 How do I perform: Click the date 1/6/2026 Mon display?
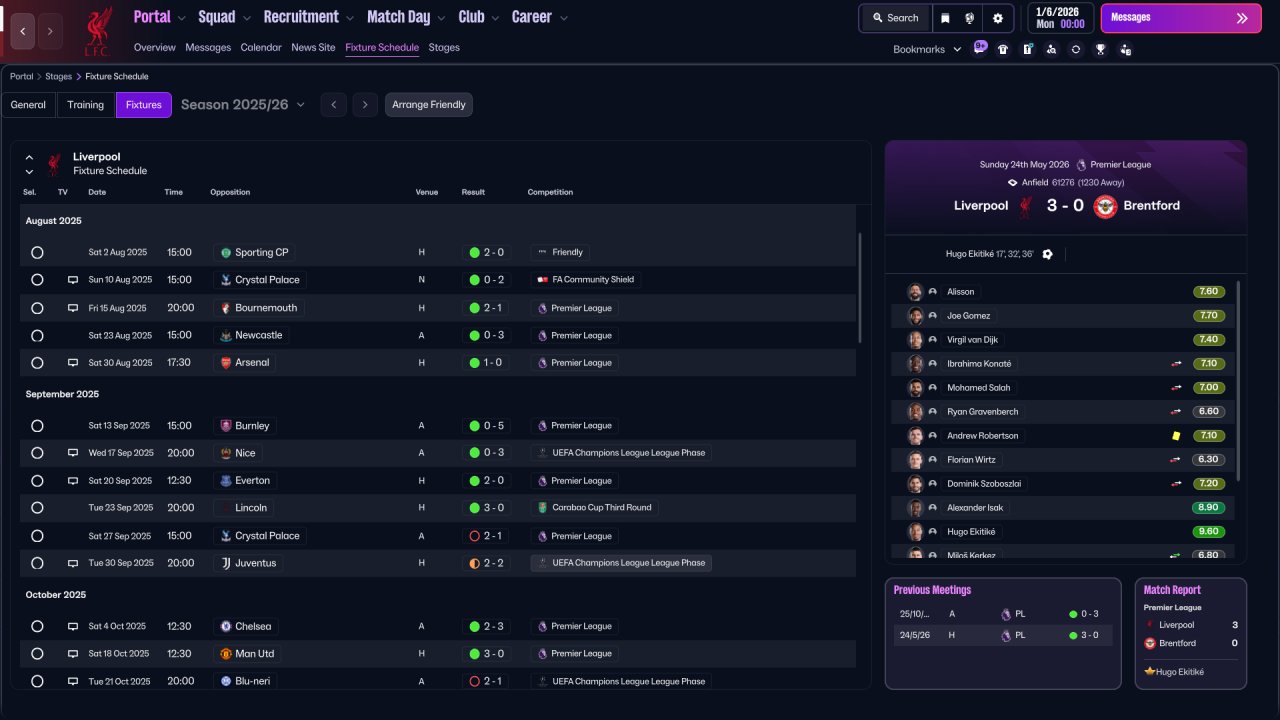[x=1060, y=18]
